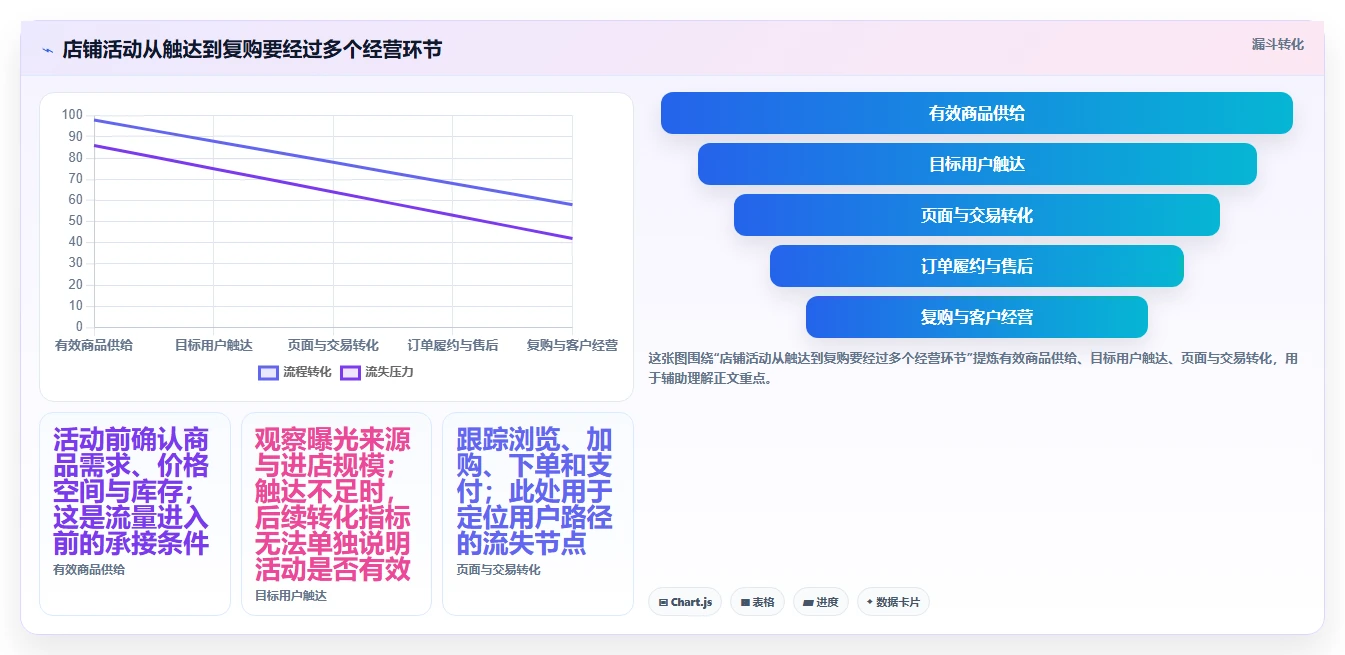
Task: Select the 订单履约与售后 funnel bar
Action: [x=977, y=266]
